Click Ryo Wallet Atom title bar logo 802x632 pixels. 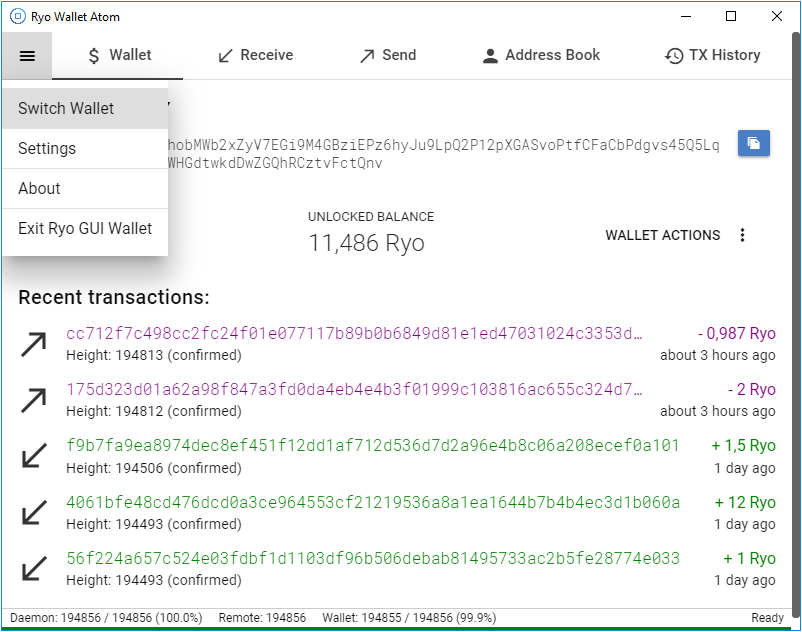17,16
